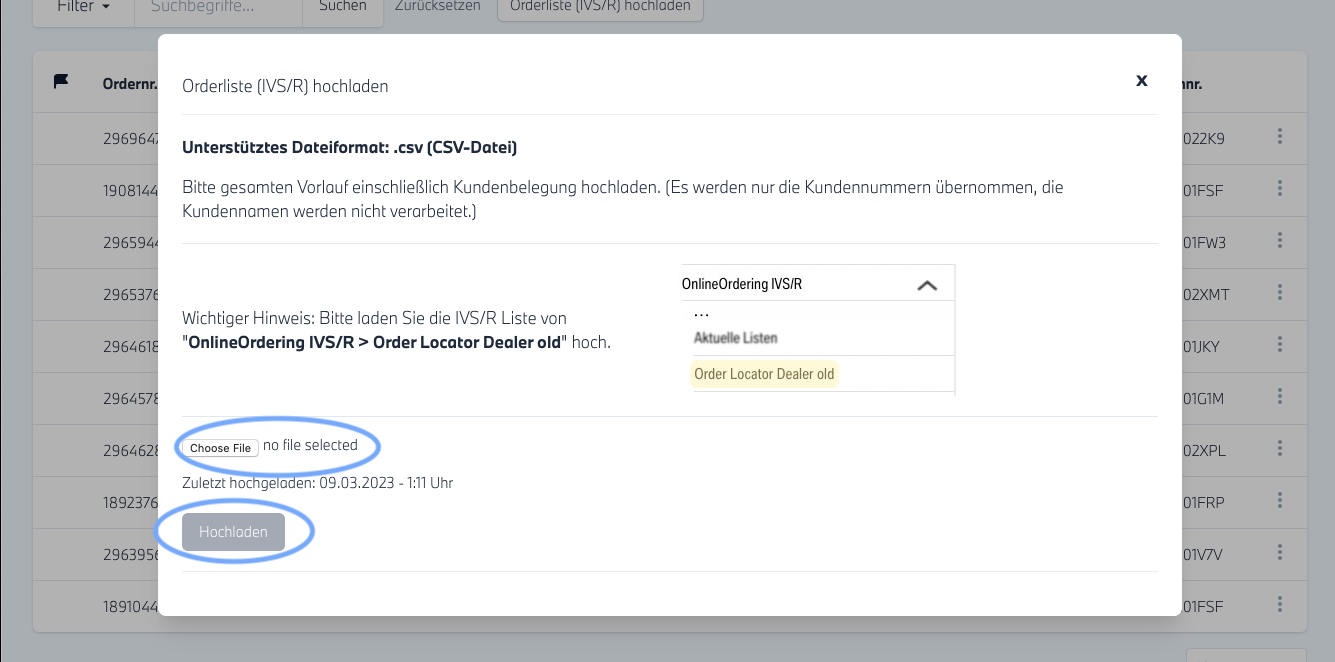Image resolution: width=1335 pixels, height=662 pixels.
Task: Click the Suchen button
Action: 342,6
